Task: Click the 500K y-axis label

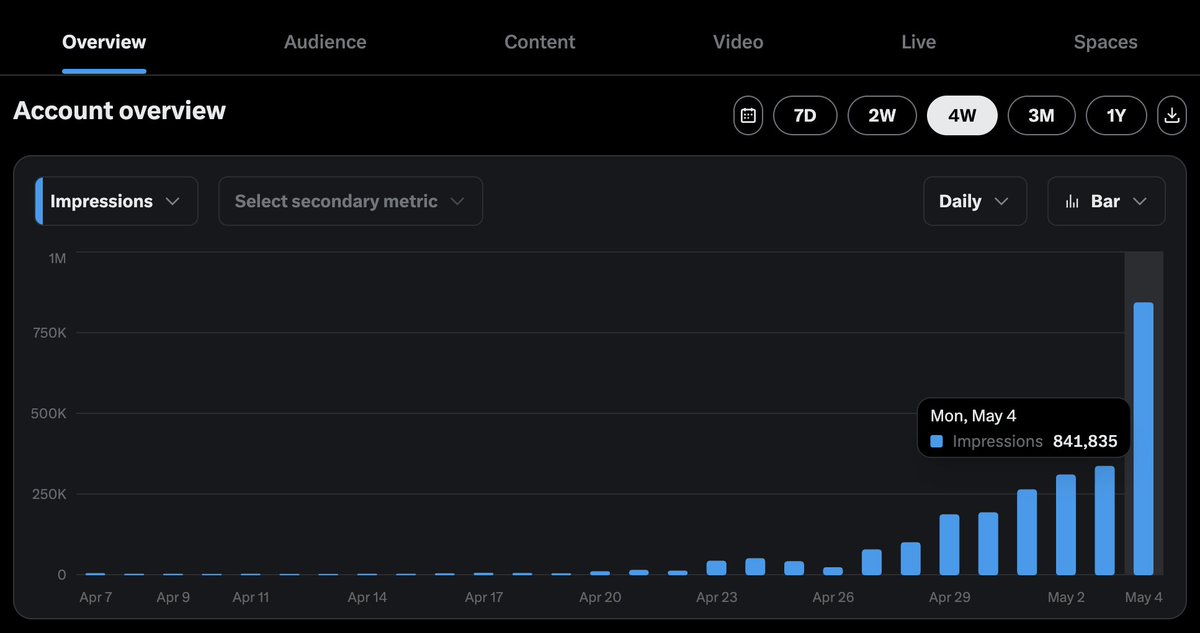Action: pos(48,413)
